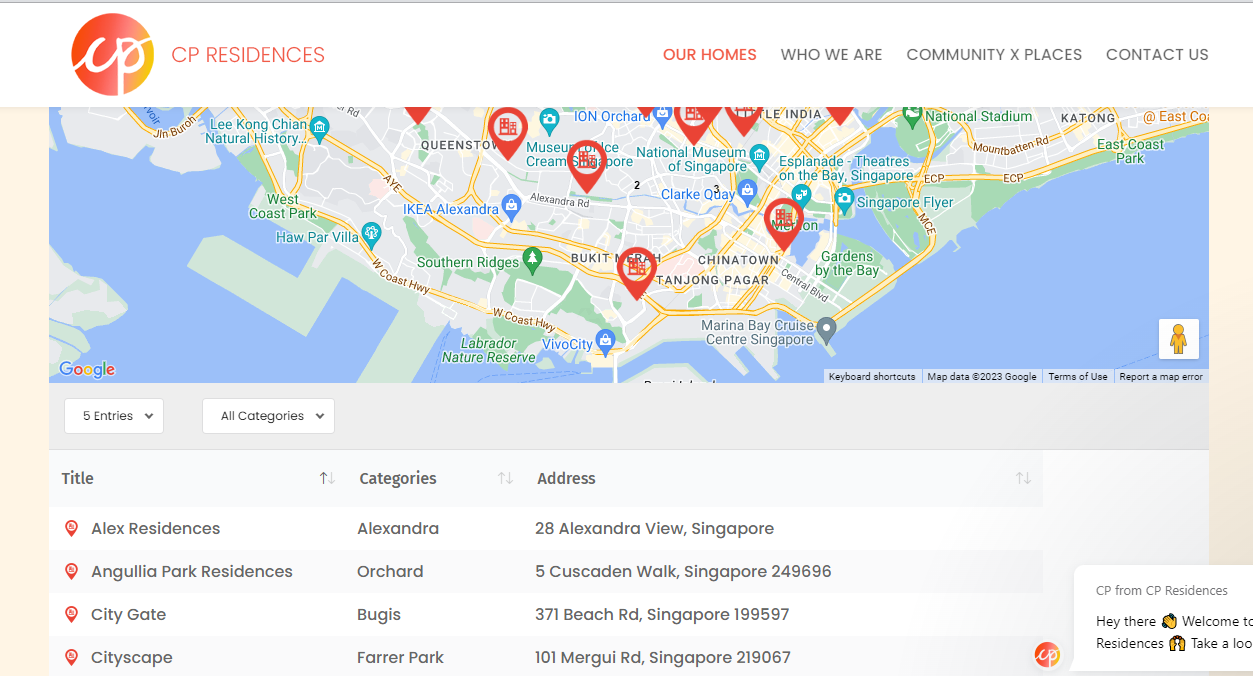Open City Gate listing
Image resolution: width=1253 pixels, height=676 pixels.
tap(128, 614)
